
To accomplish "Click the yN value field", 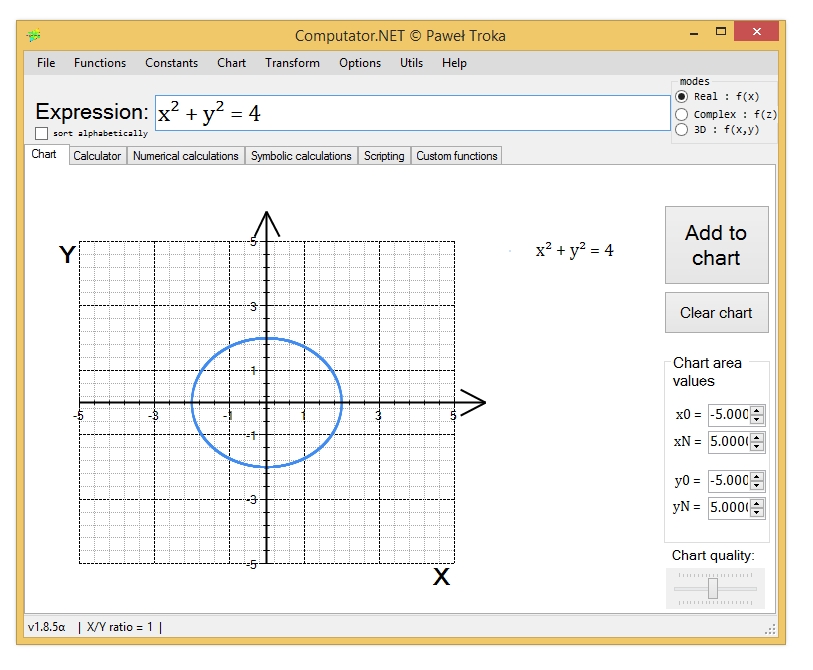I will (729, 507).
